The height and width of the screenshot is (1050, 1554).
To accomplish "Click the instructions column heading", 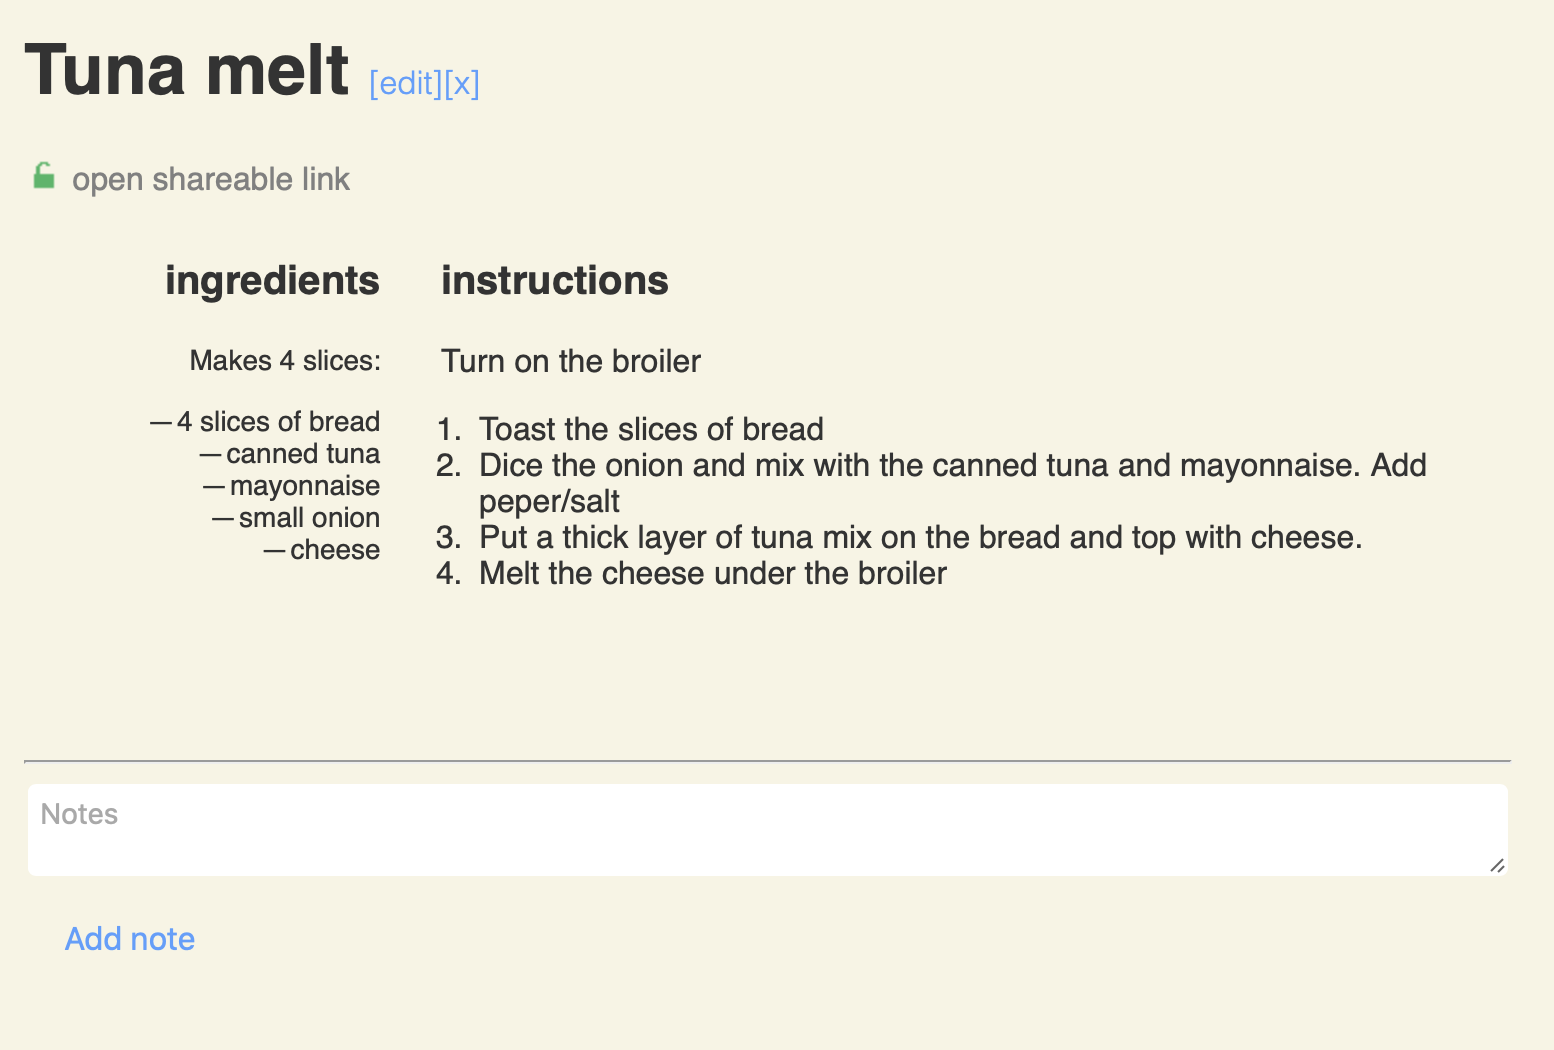I will click(555, 281).
